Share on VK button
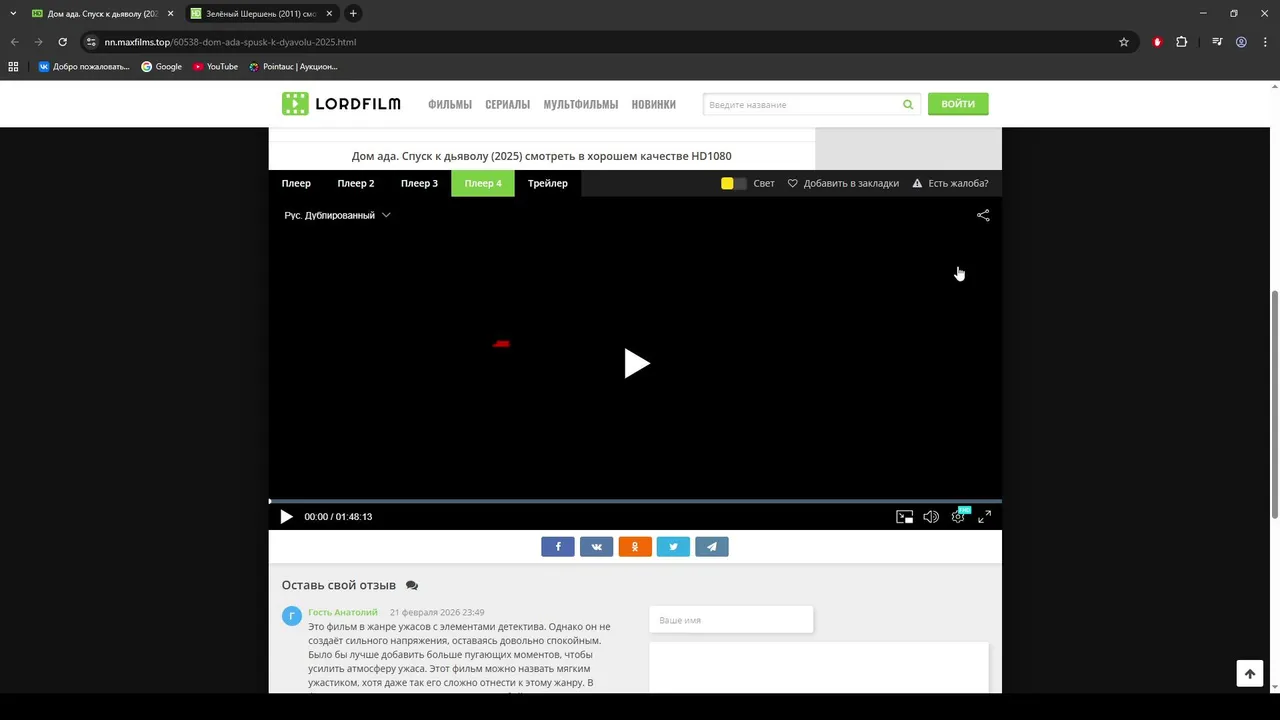The image size is (1280, 720). click(596, 546)
